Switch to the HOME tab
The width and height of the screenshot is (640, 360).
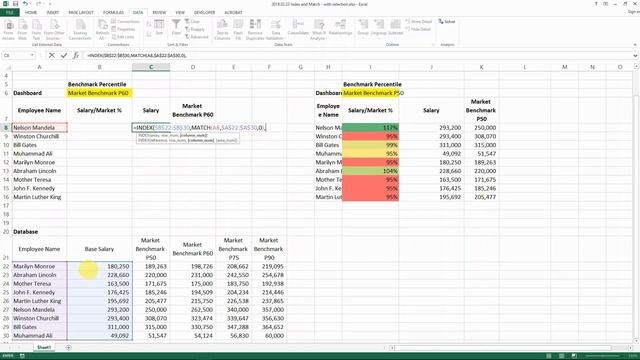pyautogui.click(x=31, y=12)
